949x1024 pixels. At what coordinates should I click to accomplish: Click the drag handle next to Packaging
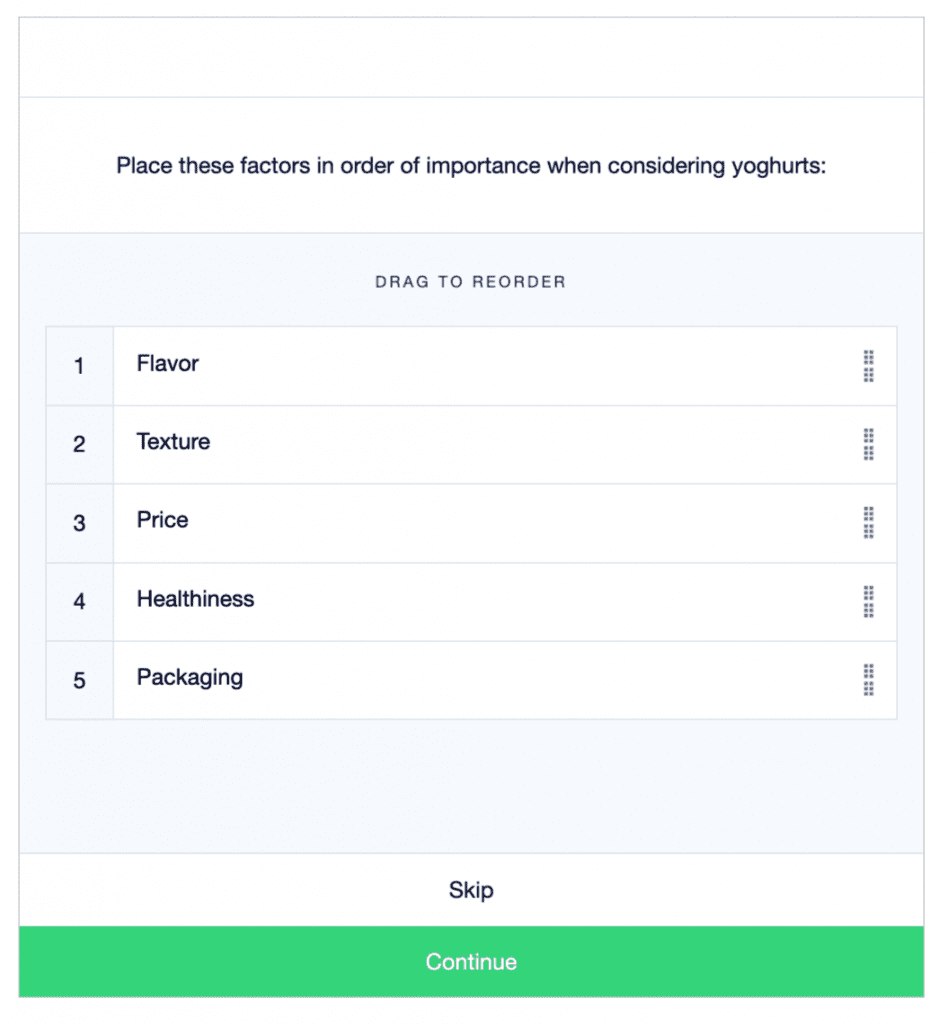[868, 680]
